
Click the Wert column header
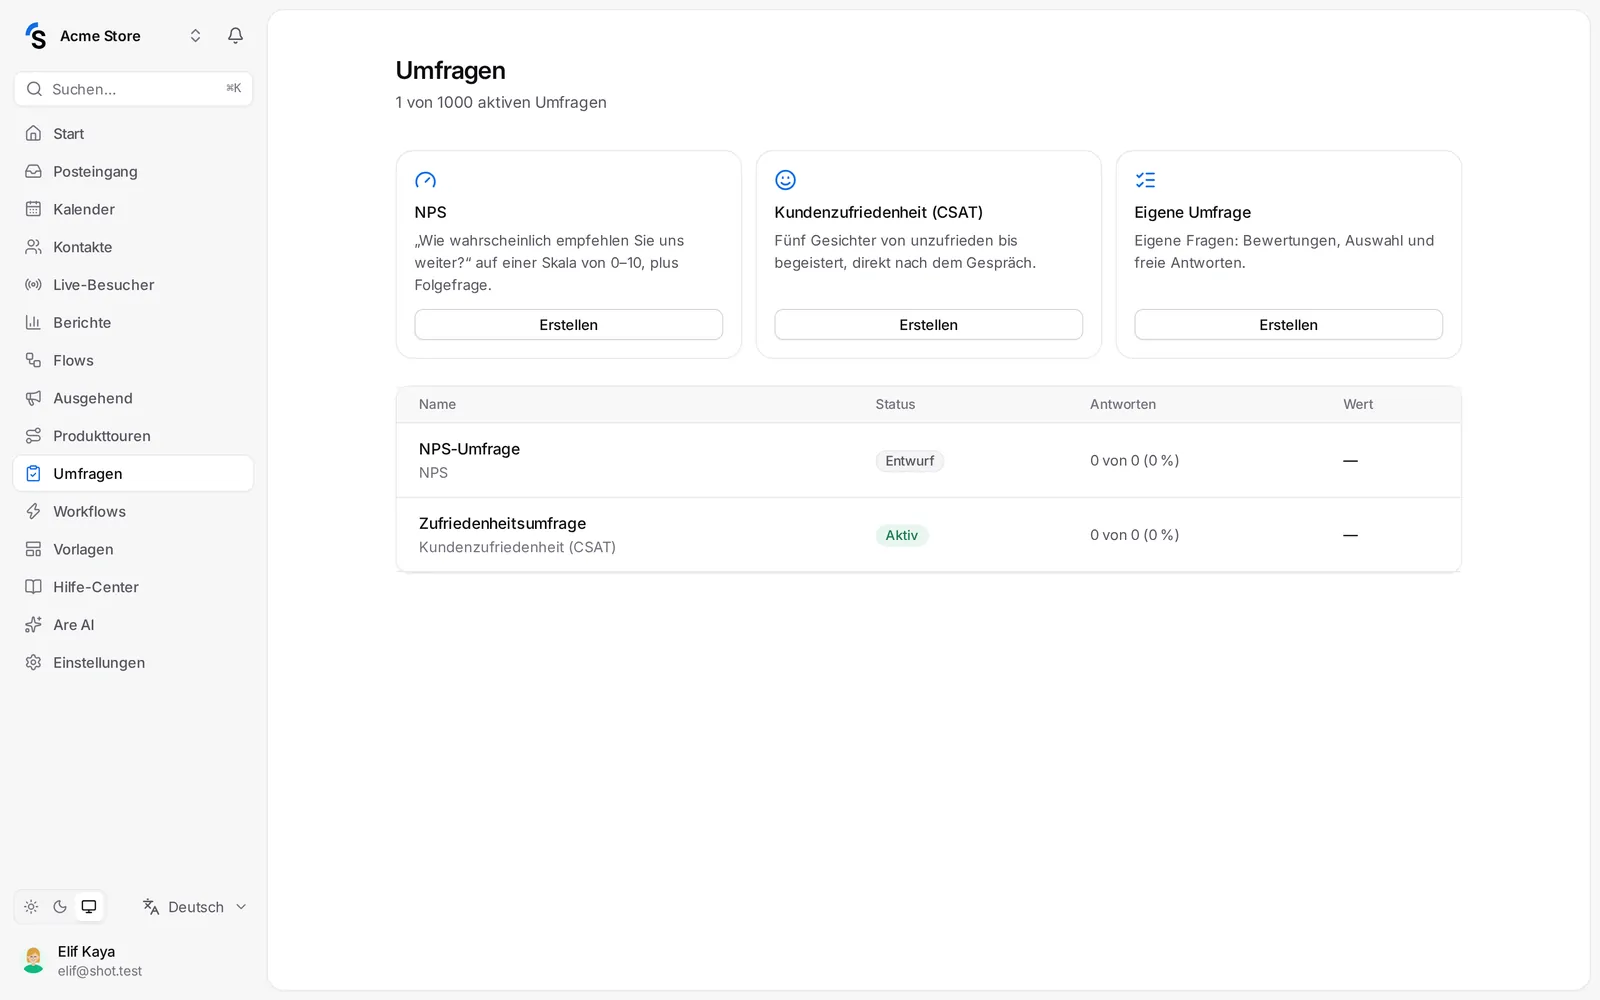point(1358,404)
